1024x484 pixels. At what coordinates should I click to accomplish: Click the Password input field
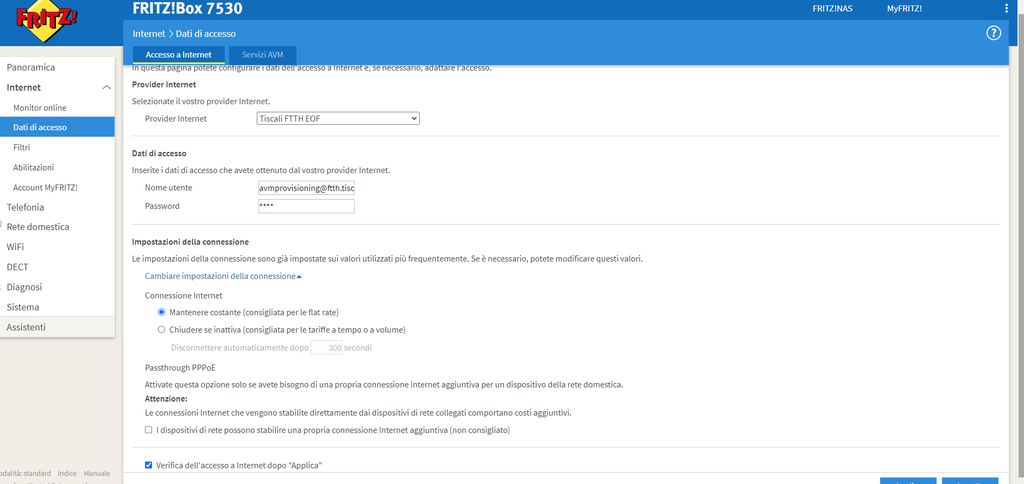[306, 206]
